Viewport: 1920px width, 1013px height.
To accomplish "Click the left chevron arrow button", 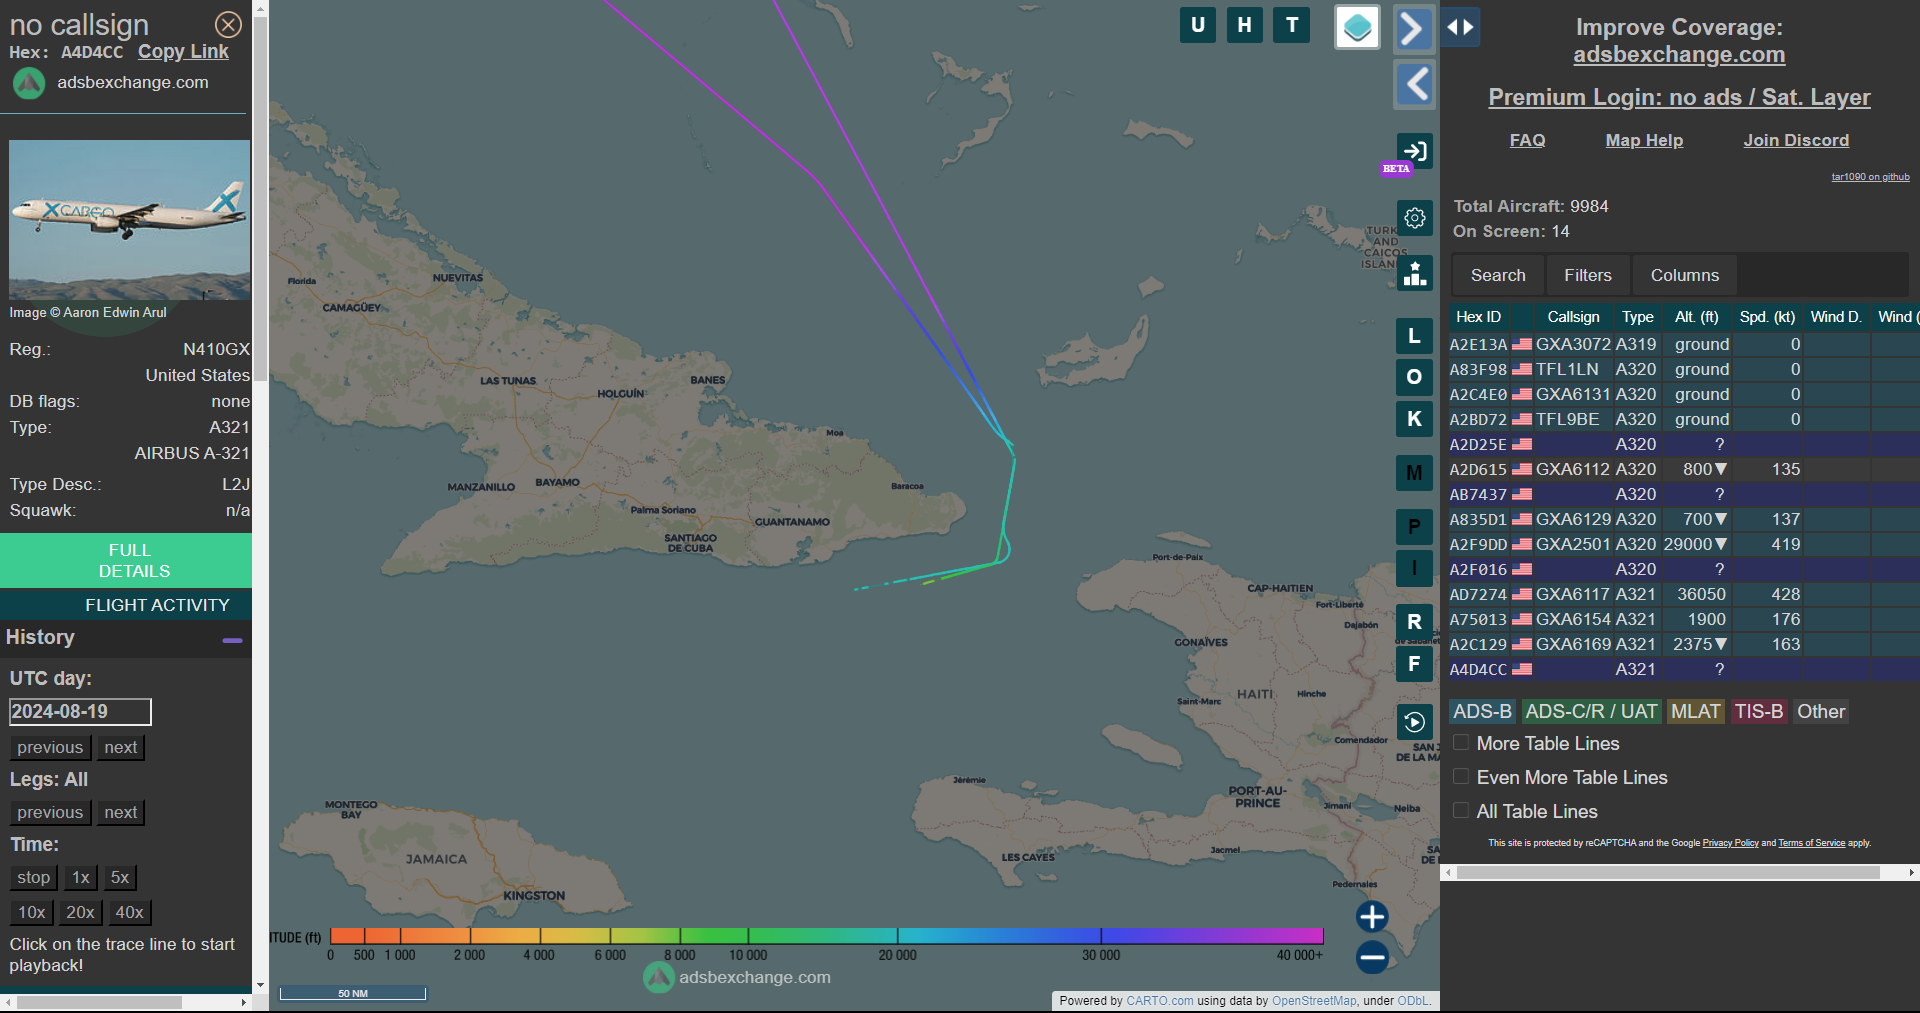I will 1414,84.
